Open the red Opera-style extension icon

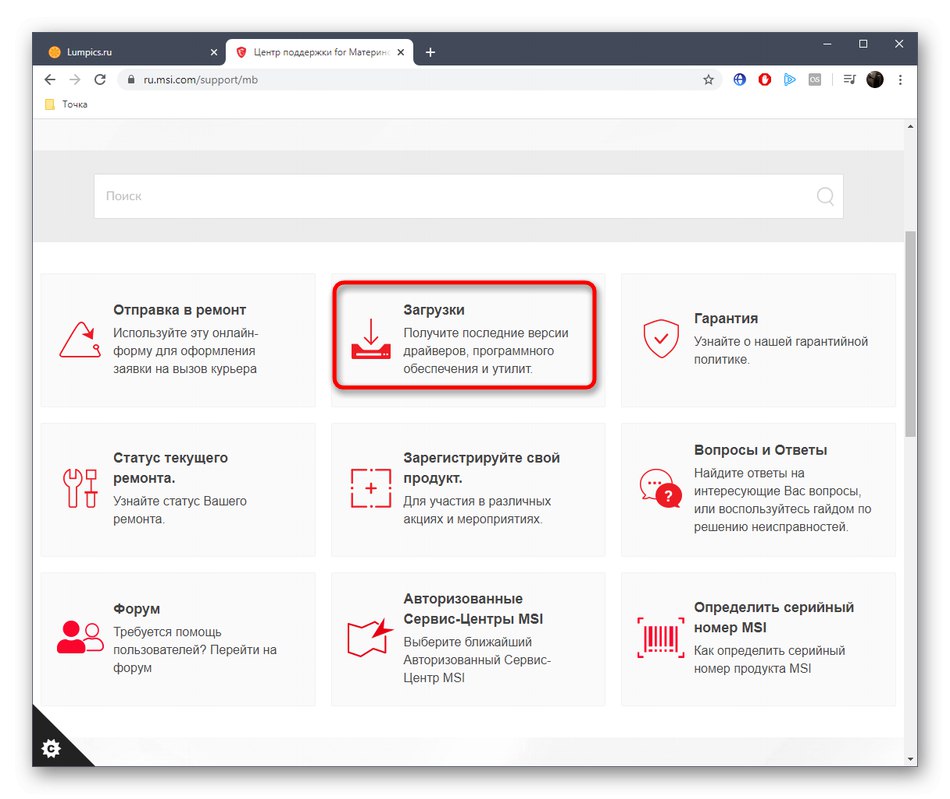pyautogui.click(x=765, y=79)
